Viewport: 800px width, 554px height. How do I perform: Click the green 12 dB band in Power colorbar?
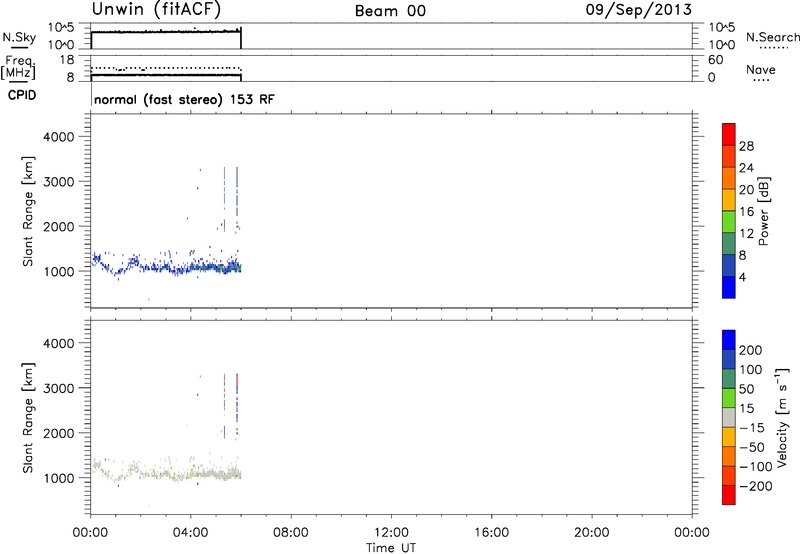tap(729, 221)
